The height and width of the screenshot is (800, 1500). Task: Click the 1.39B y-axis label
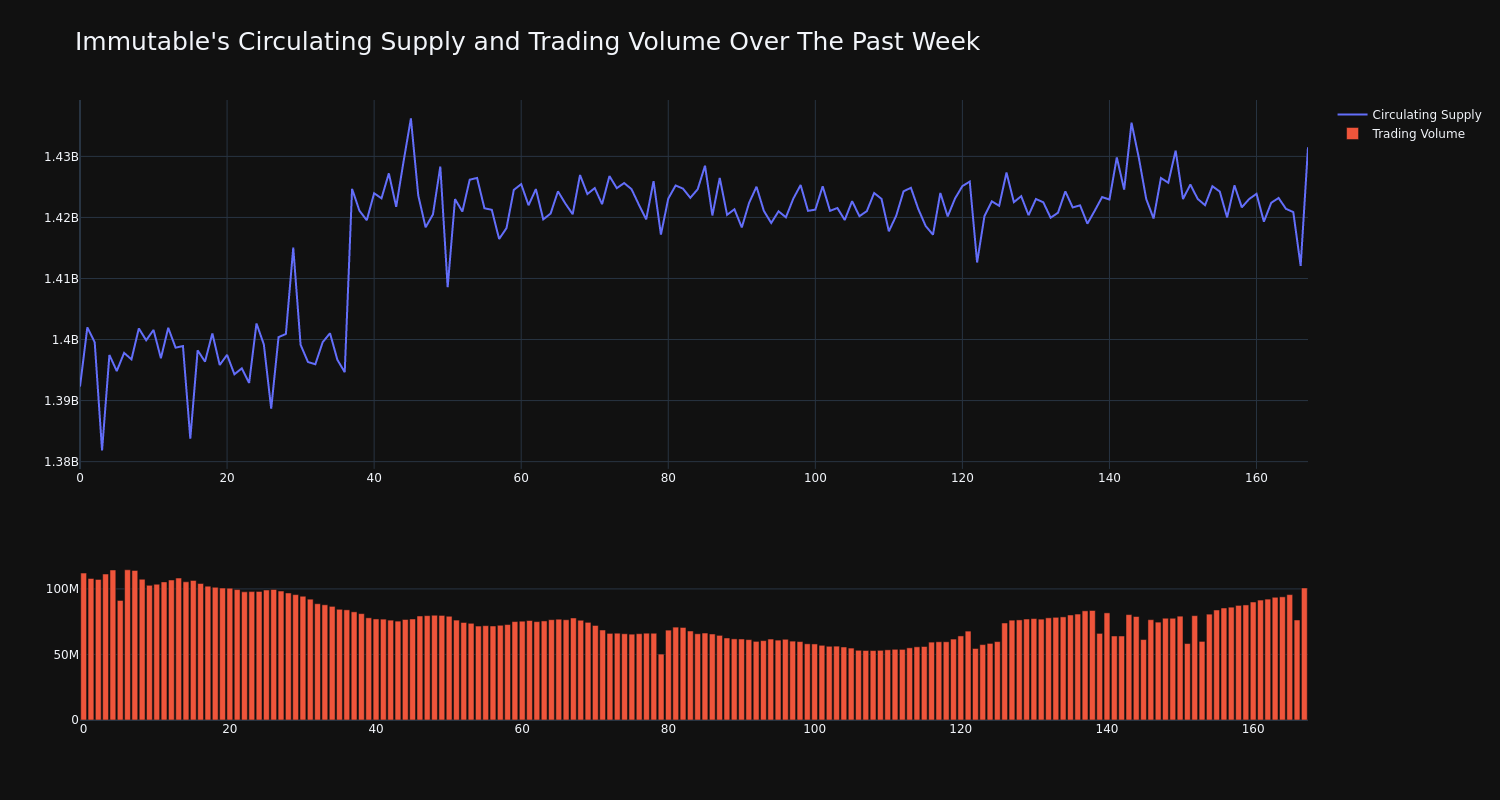[x=61, y=401]
